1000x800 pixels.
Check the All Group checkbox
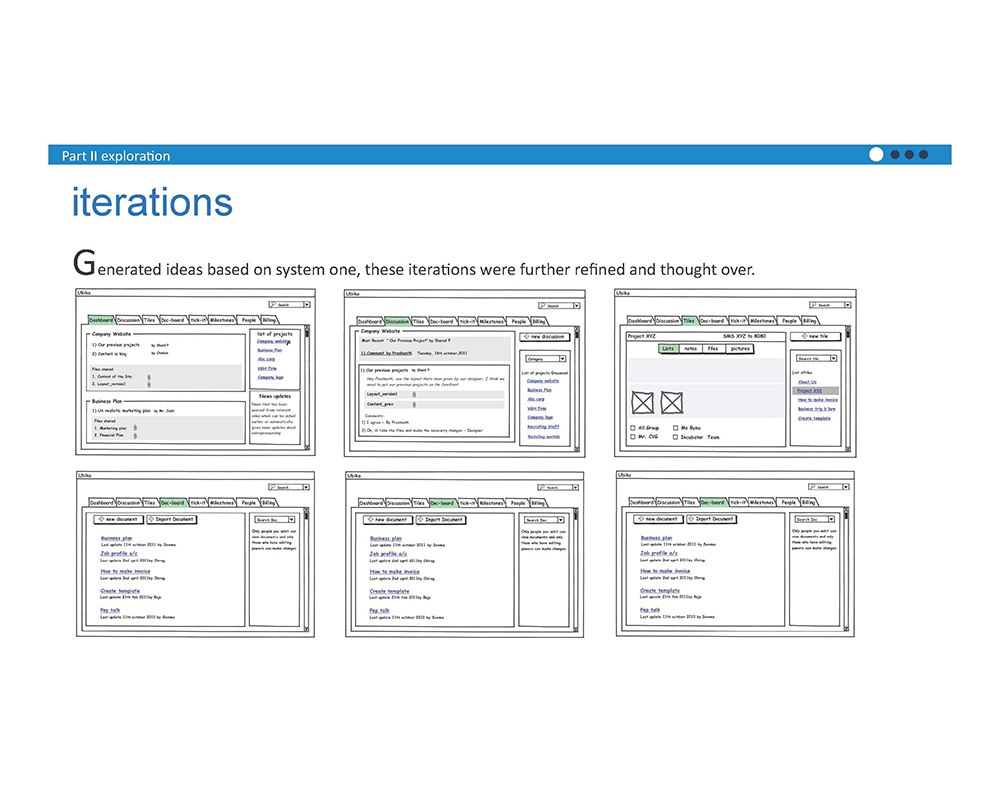tap(633, 428)
